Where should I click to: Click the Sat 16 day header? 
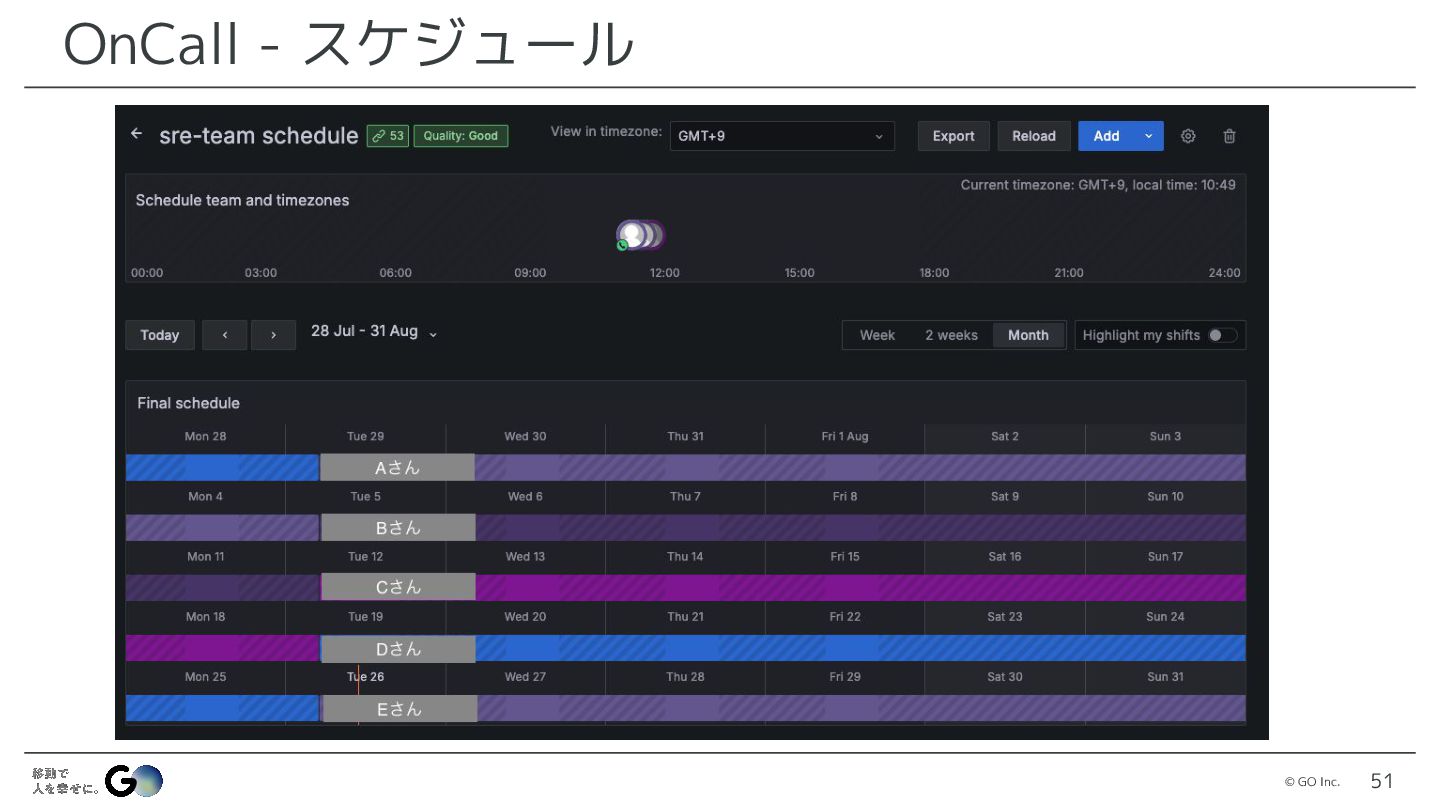click(x=1005, y=557)
